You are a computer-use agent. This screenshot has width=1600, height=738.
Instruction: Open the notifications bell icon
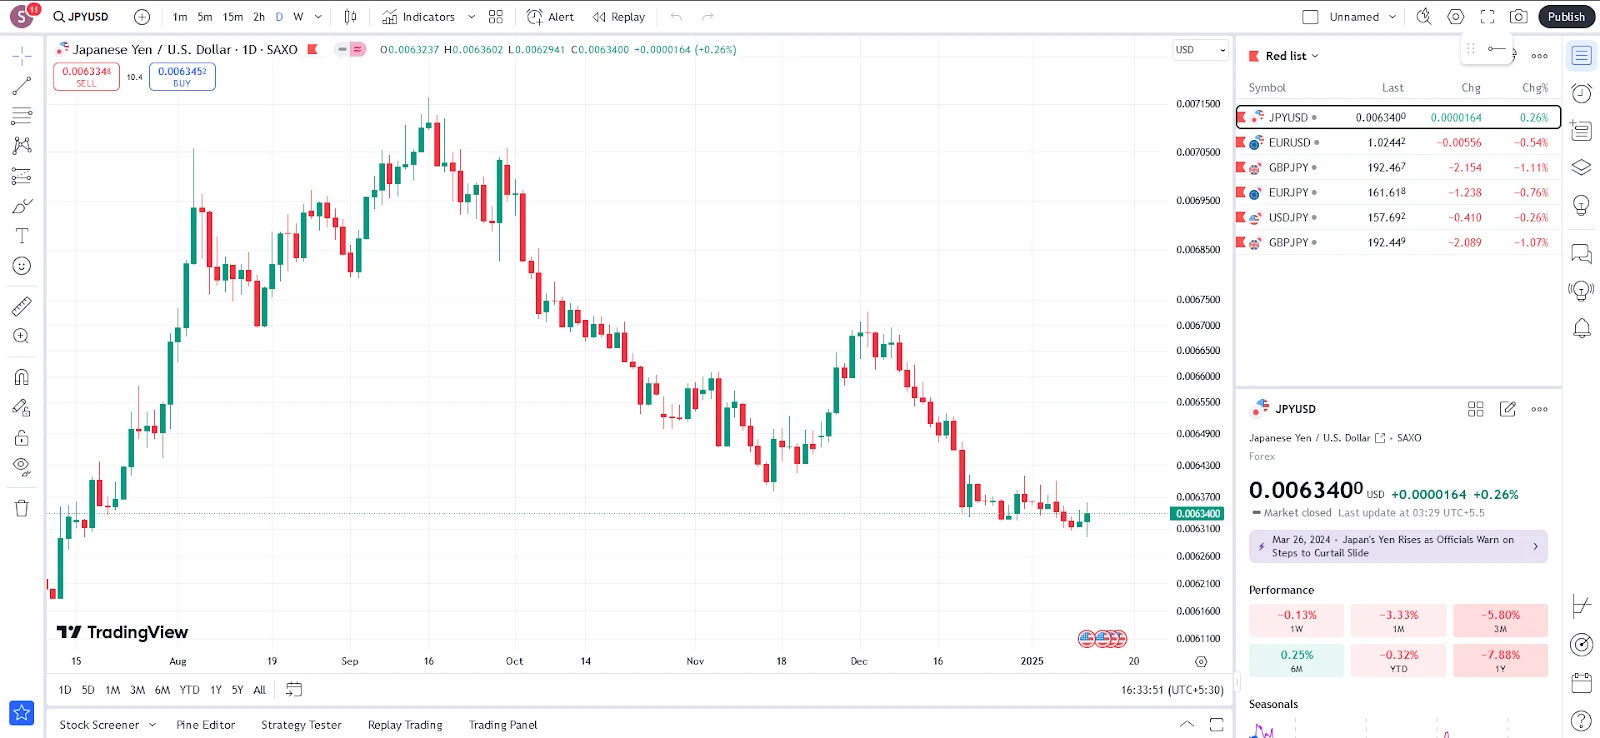point(1581,328)
